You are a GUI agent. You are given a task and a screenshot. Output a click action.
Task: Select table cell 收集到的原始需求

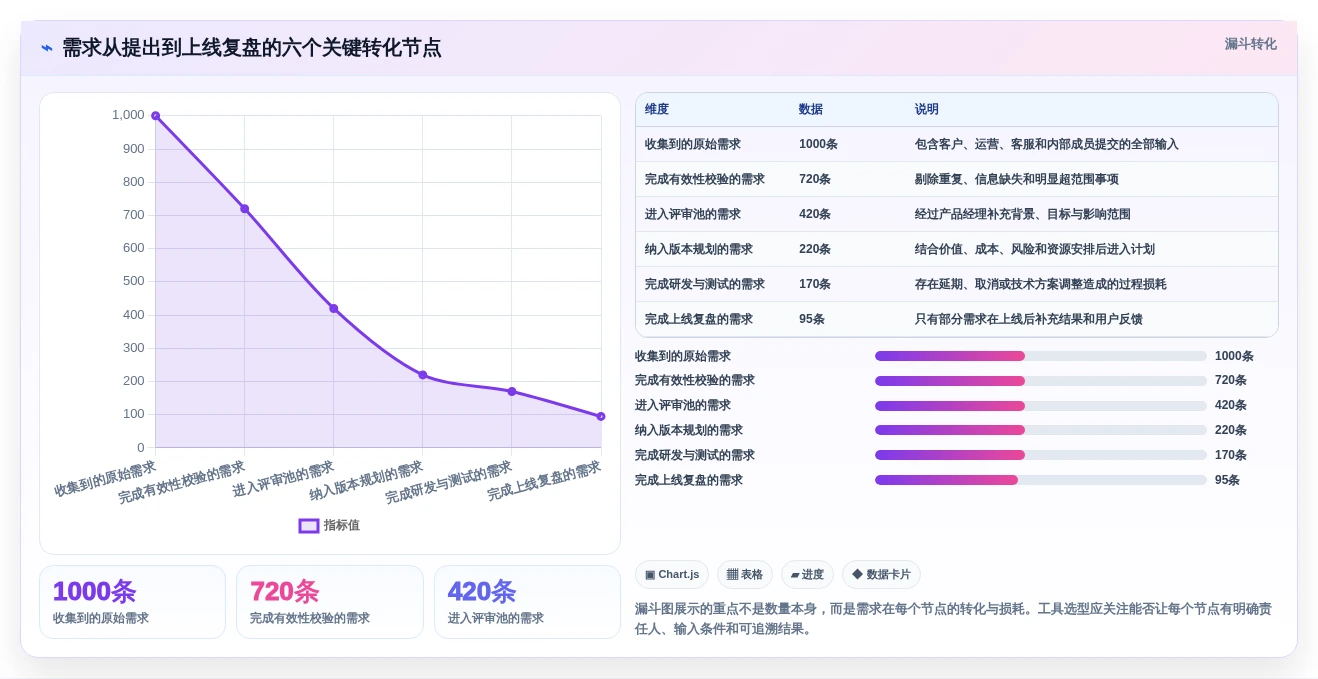693,144
